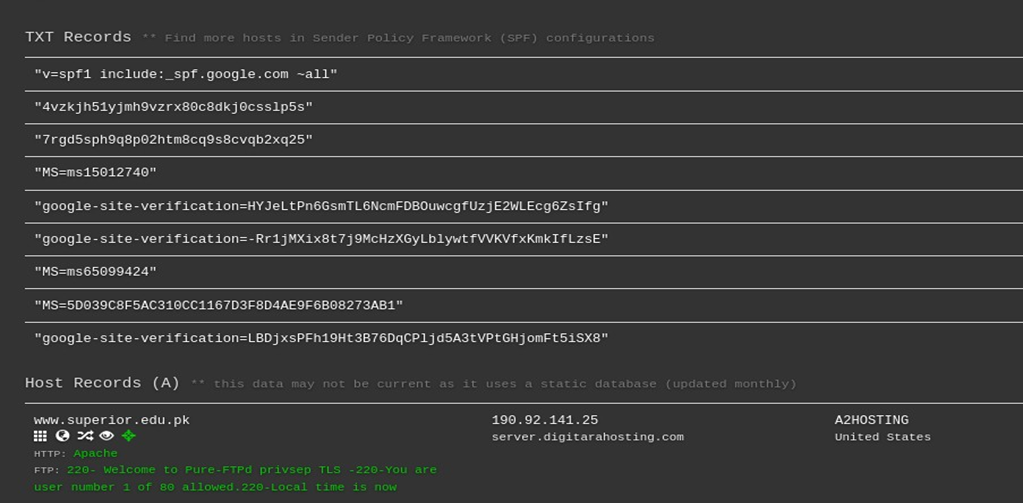Click the Host Records (A) section heading
Viewport: 1025px width, 503px height.
click(x=102, y=383)
